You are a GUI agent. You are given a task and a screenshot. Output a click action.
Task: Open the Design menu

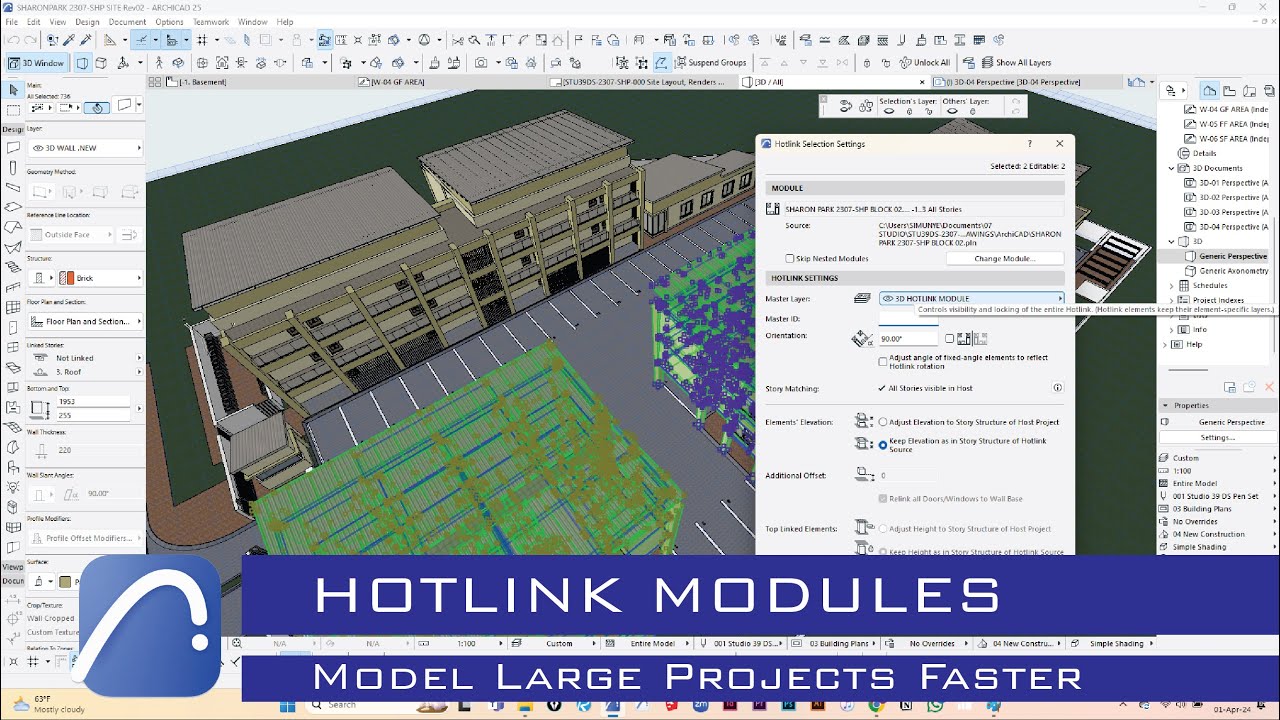click(x=87, y=21)
